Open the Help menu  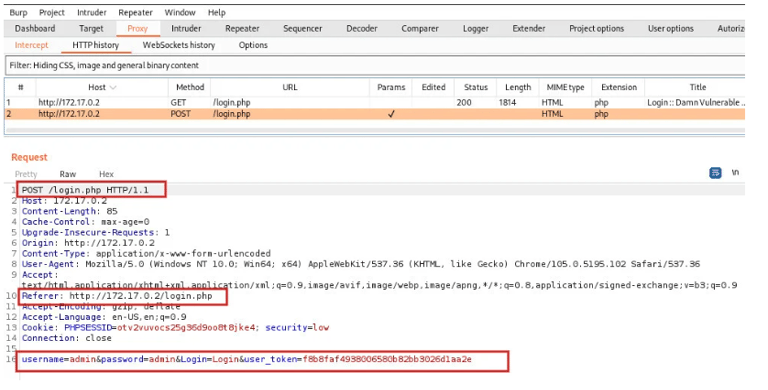click(x=216, y=13)
